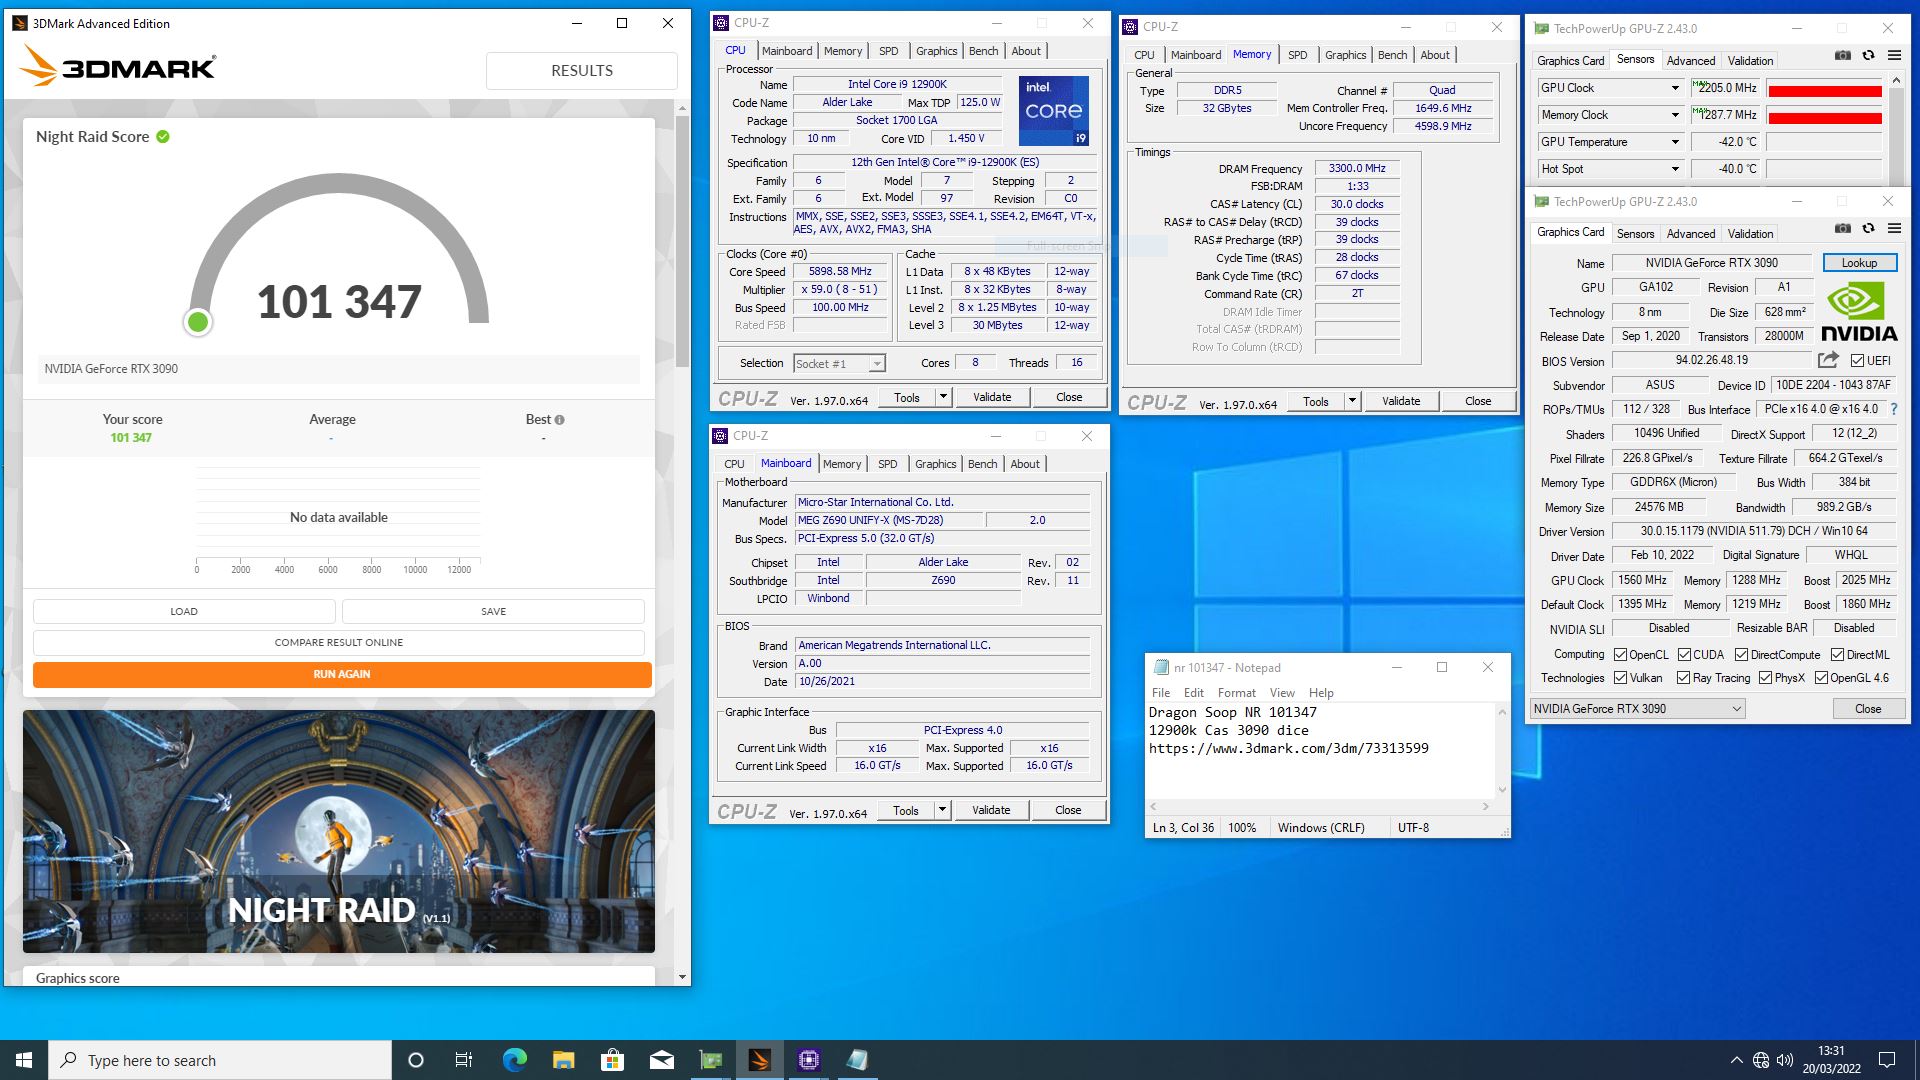Click the 3DMark logo
The width and height of the screenshot is (1920, 1080).
click(118, 68)
